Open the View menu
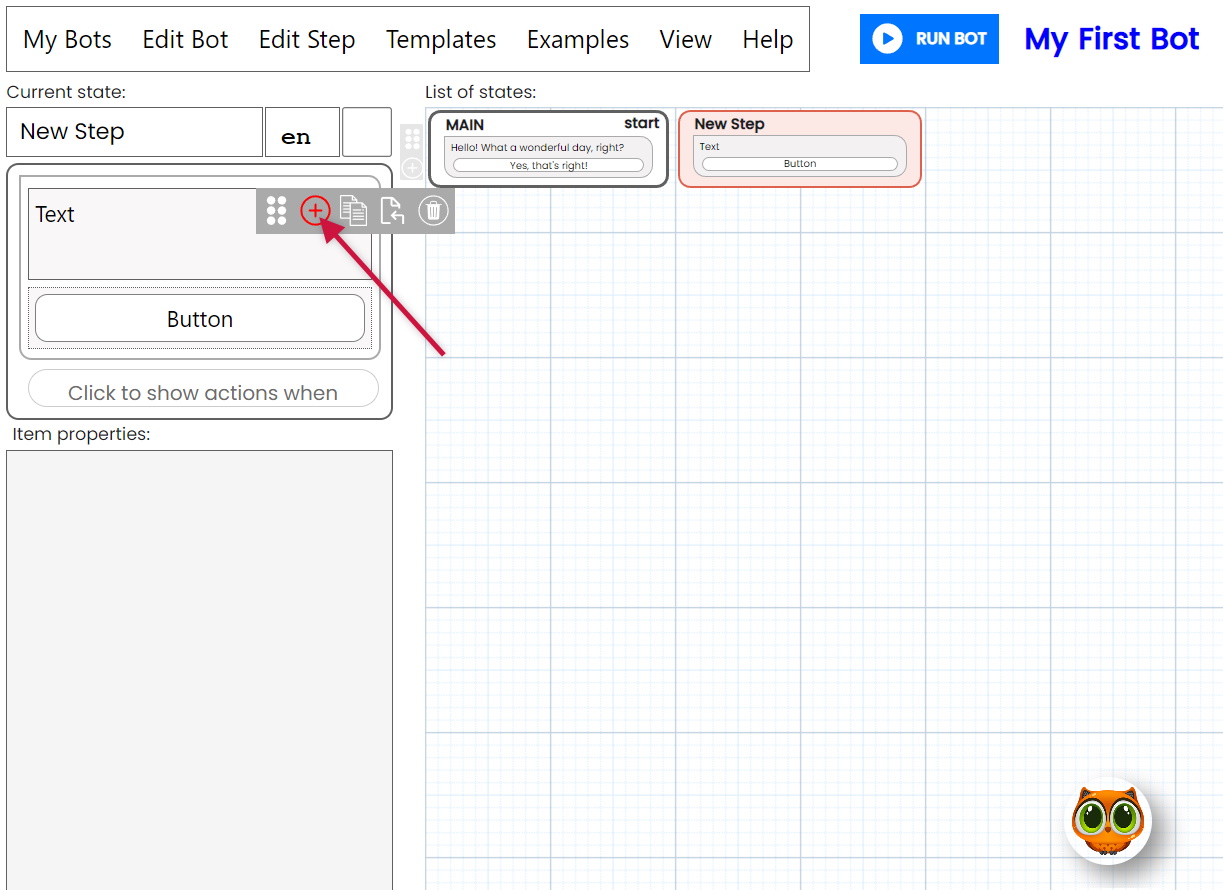This screenshot has width=1223, height=890. [x=686, y=40]
